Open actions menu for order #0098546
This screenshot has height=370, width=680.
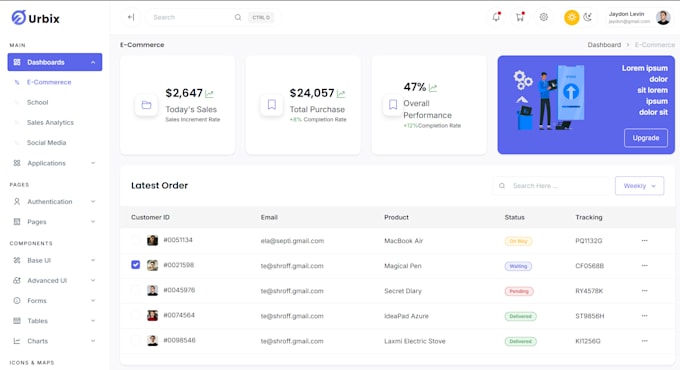pyautogui.click(x=644, y=341)
